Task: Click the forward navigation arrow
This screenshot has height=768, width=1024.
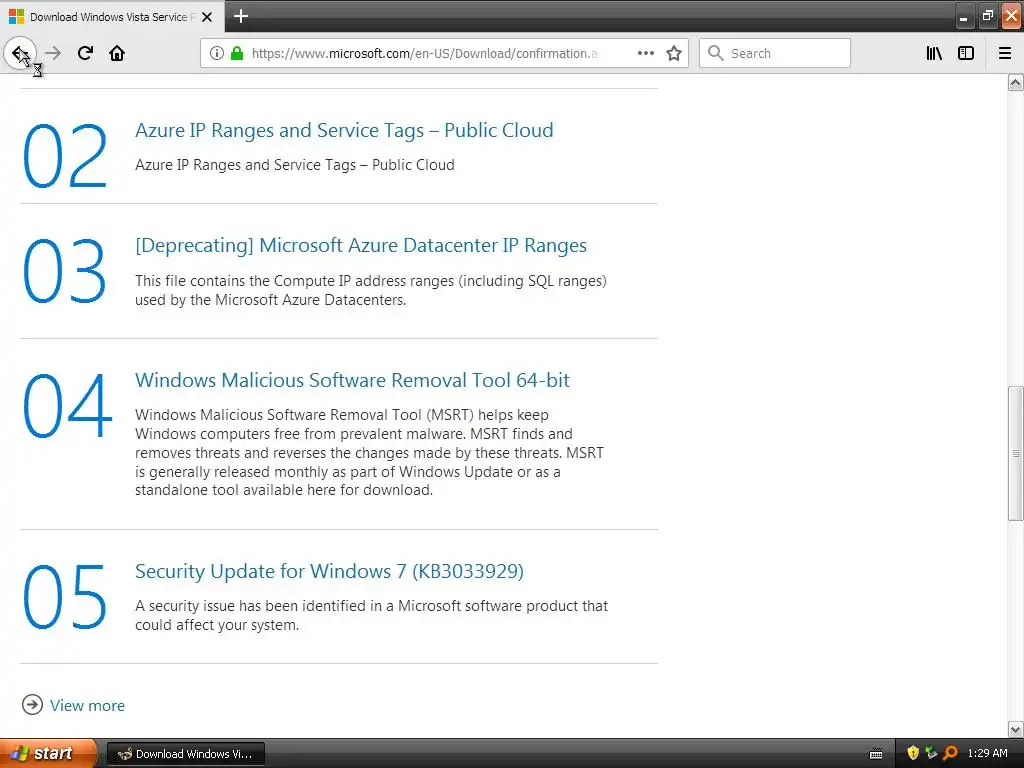Action: [x=53, y=53]
